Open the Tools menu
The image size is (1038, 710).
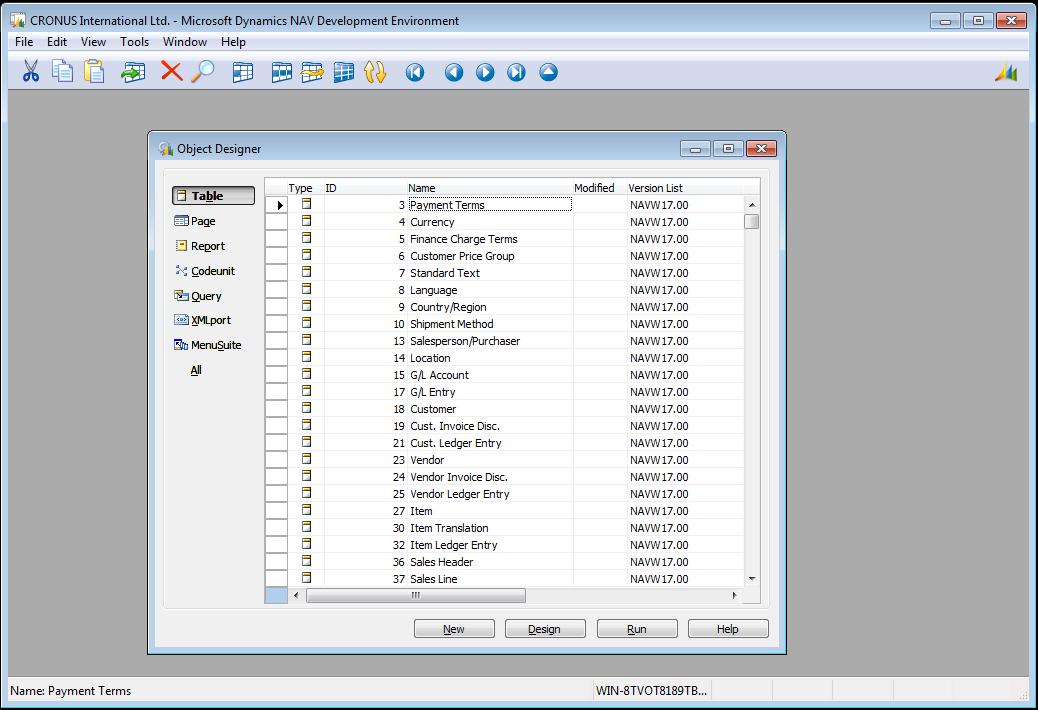[x=134, y=42]
